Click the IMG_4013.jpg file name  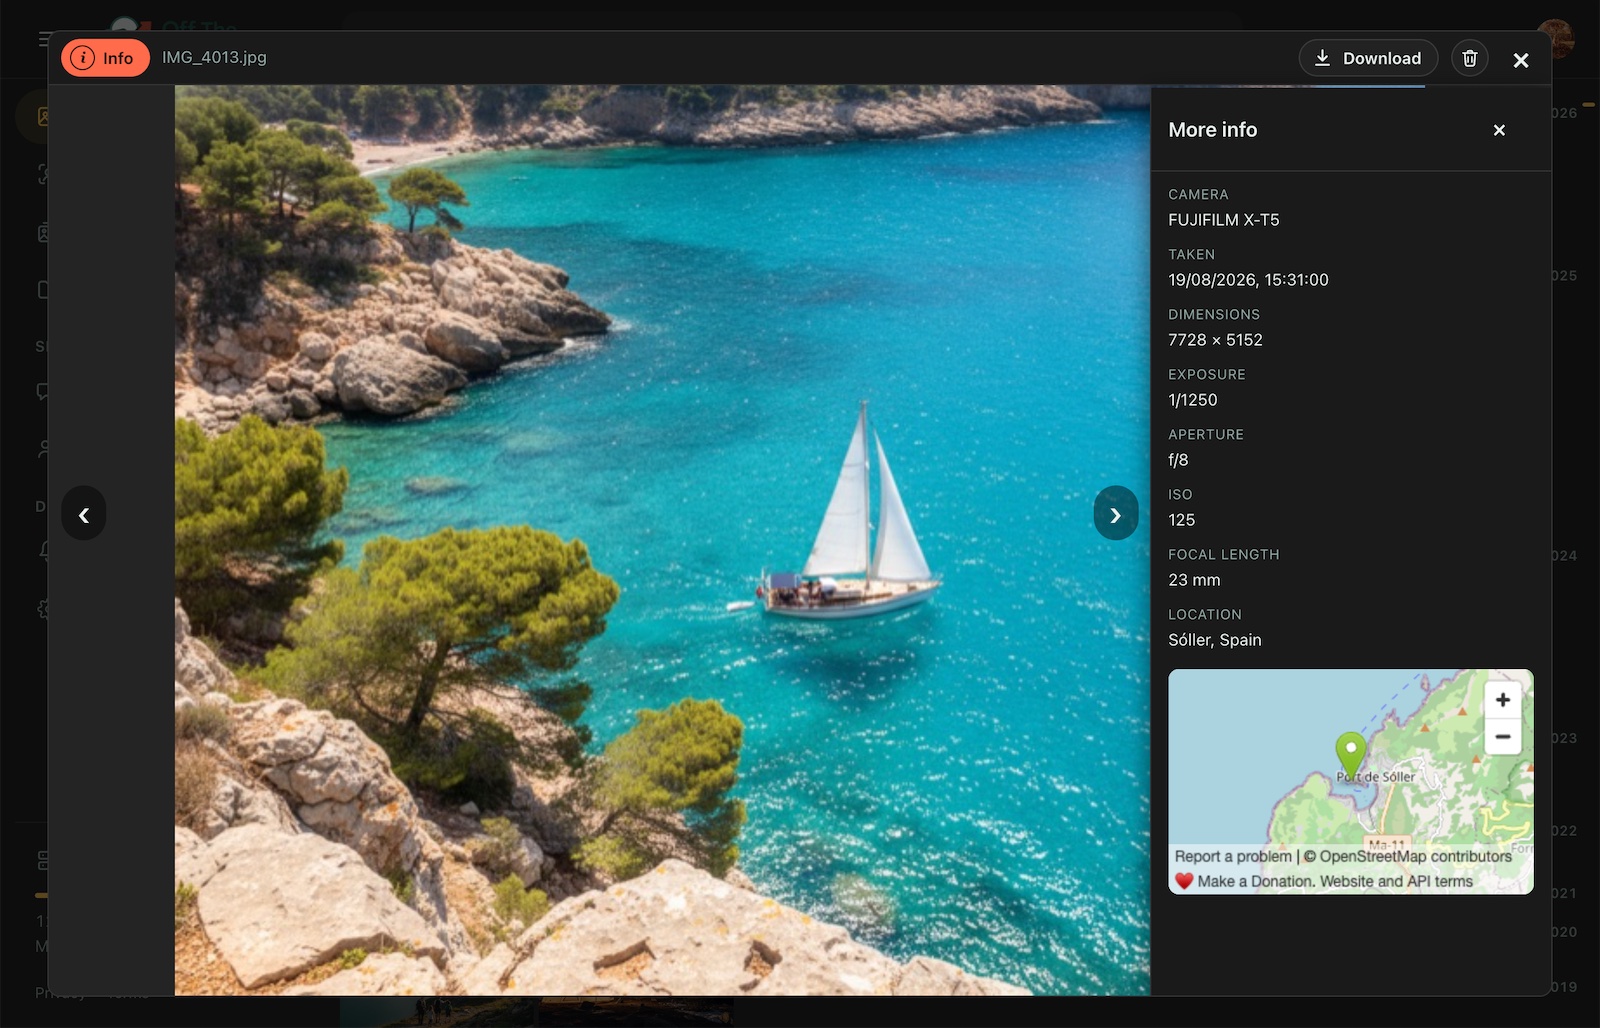[214, 58]
